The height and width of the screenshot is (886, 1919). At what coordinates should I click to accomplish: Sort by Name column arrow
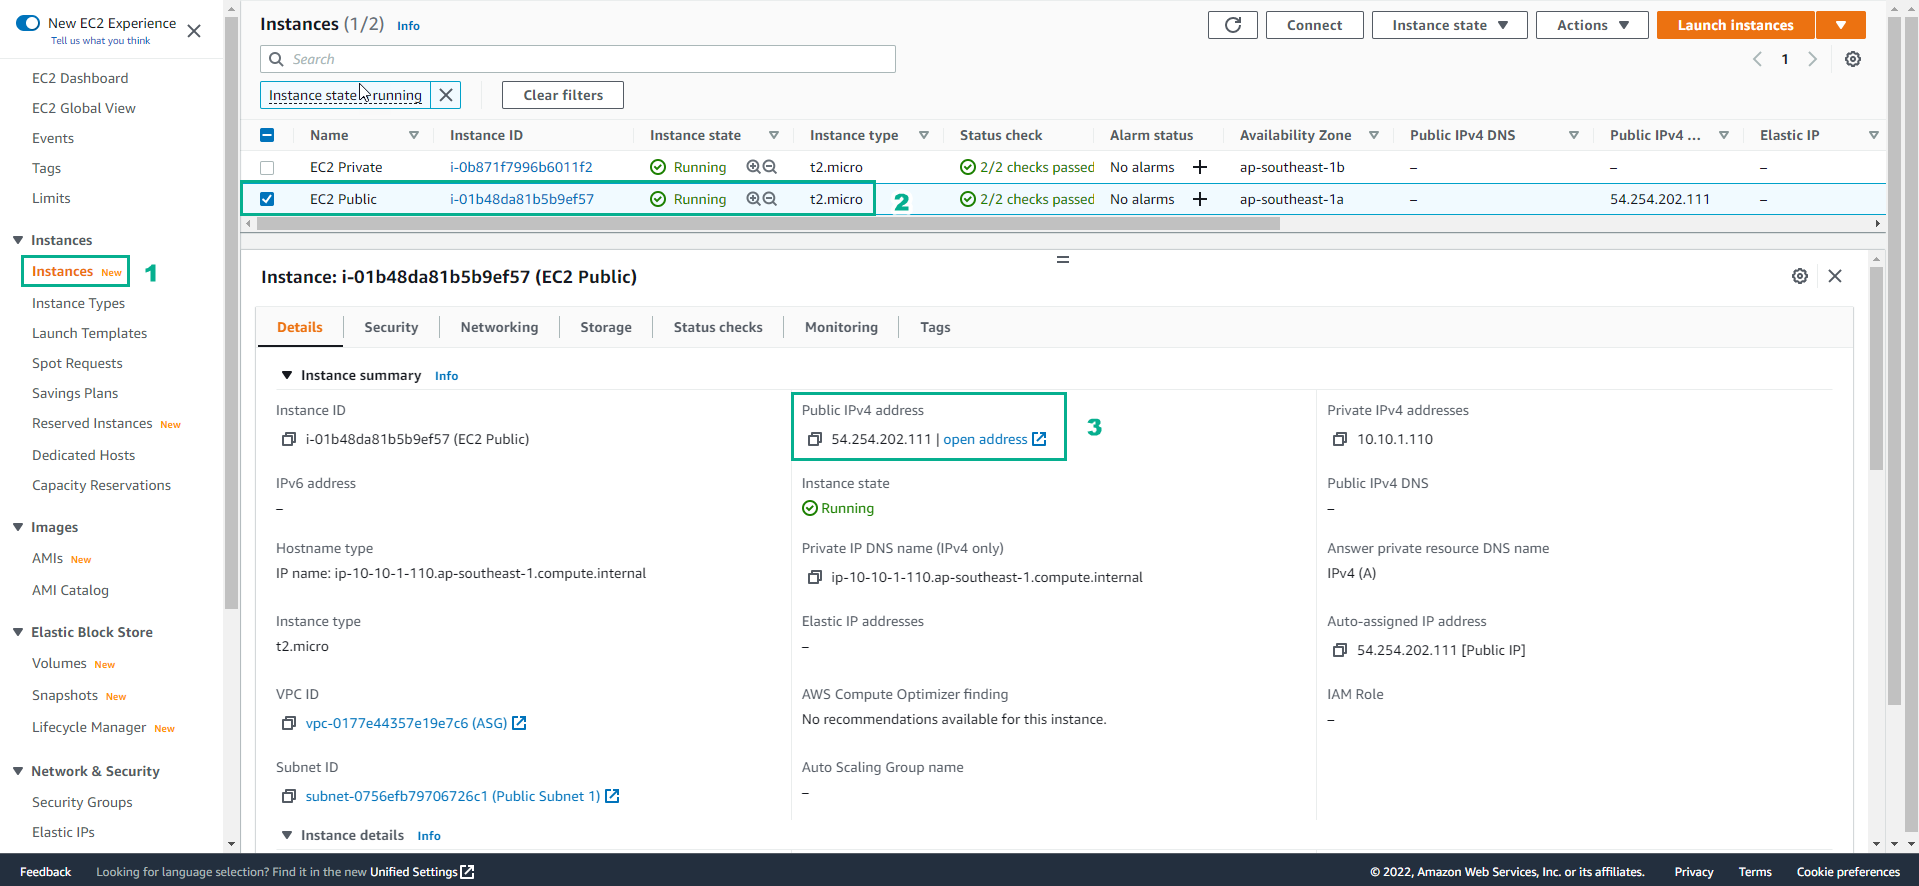click(x=414, y=135)
